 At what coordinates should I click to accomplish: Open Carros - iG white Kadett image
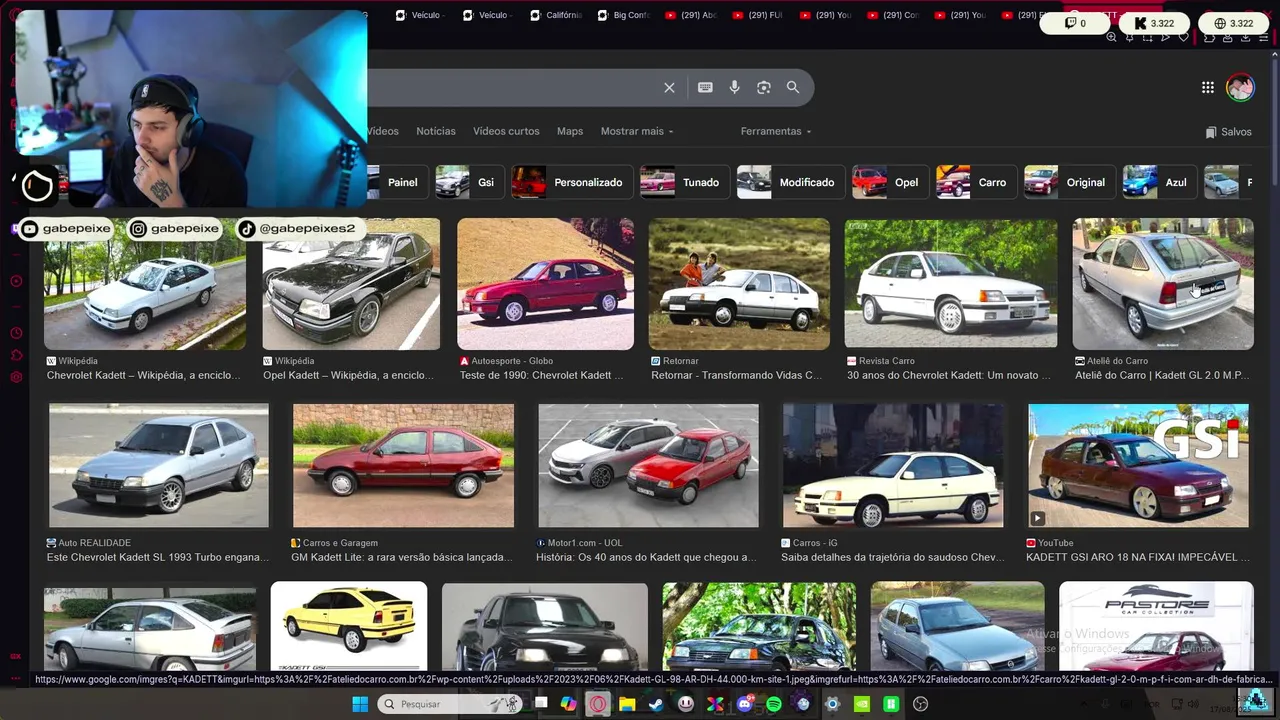(x=893, y=465)
